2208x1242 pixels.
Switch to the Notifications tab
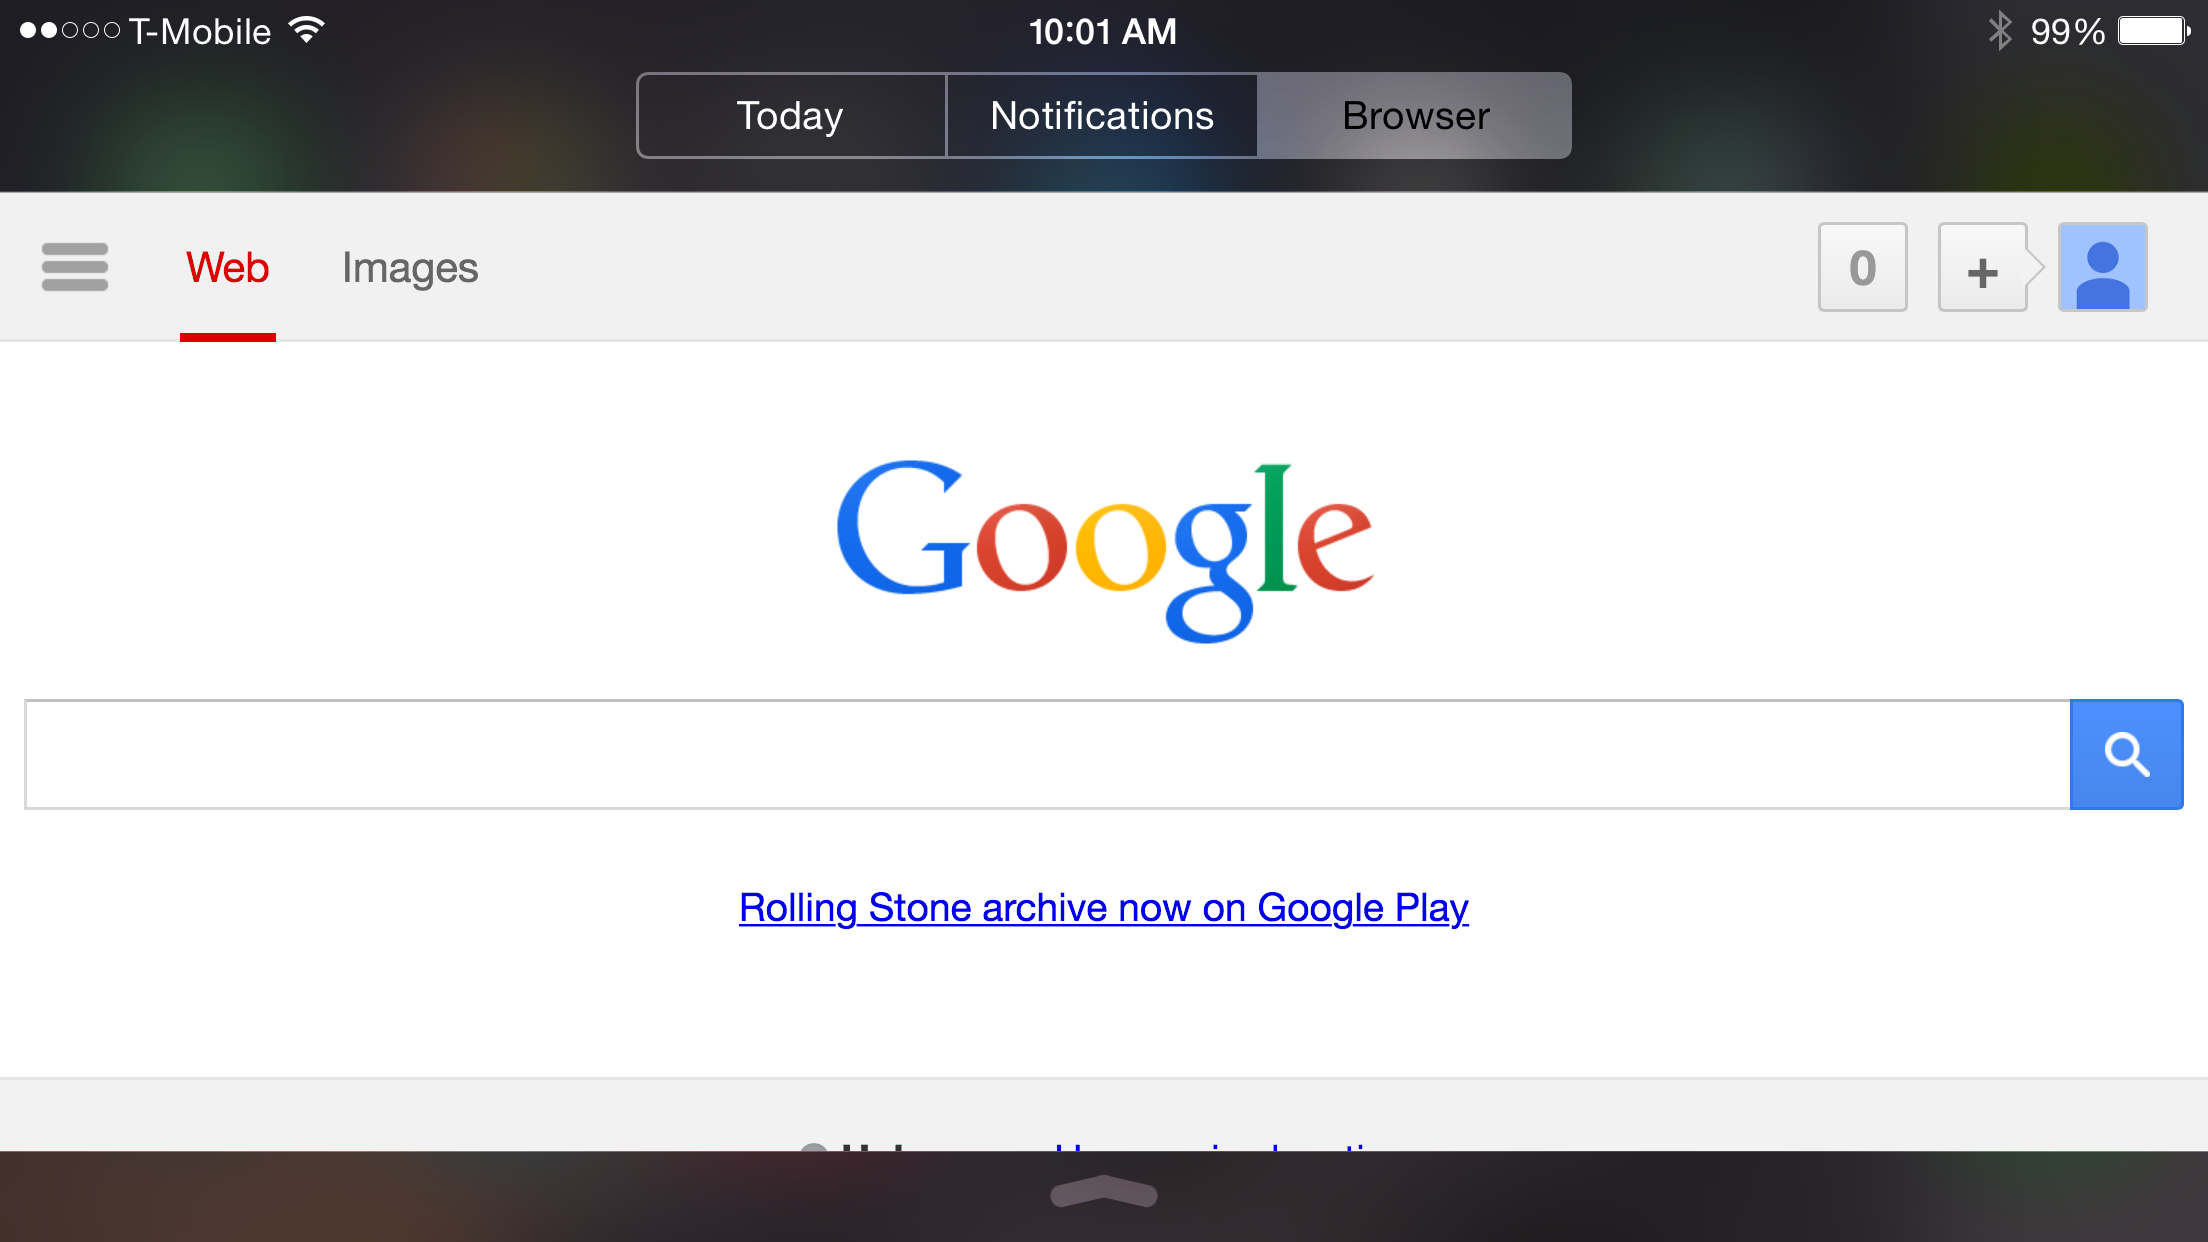1101,115
